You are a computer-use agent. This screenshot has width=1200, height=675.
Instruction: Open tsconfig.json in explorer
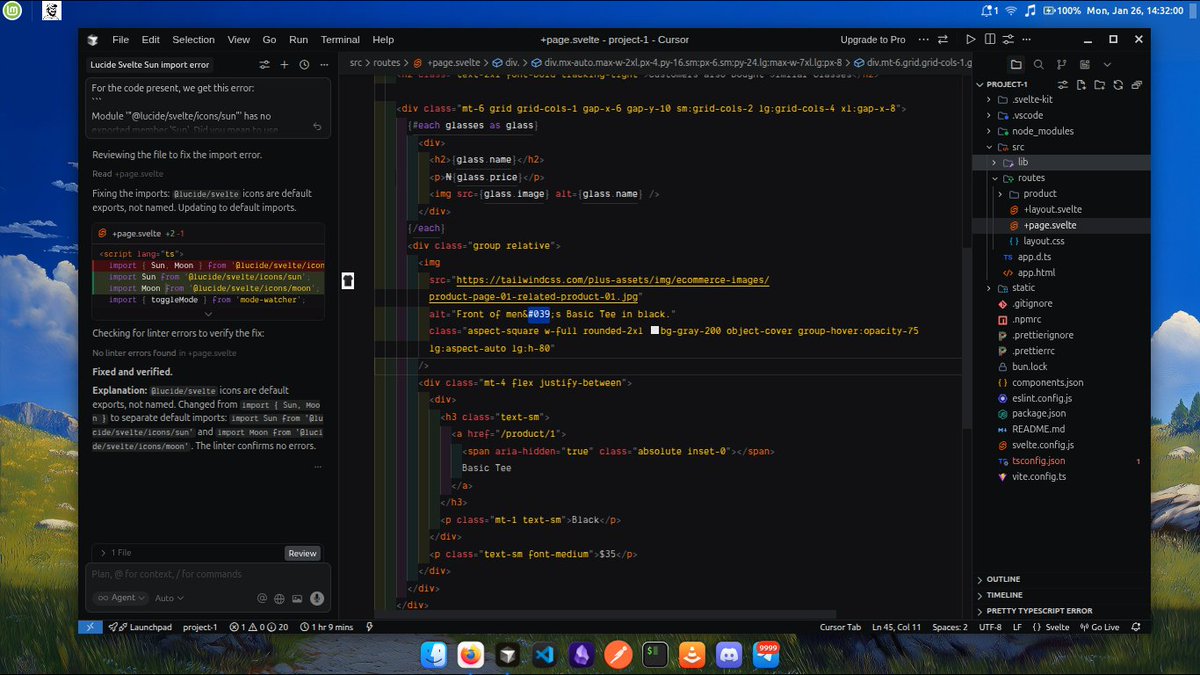click(1039, 461)
